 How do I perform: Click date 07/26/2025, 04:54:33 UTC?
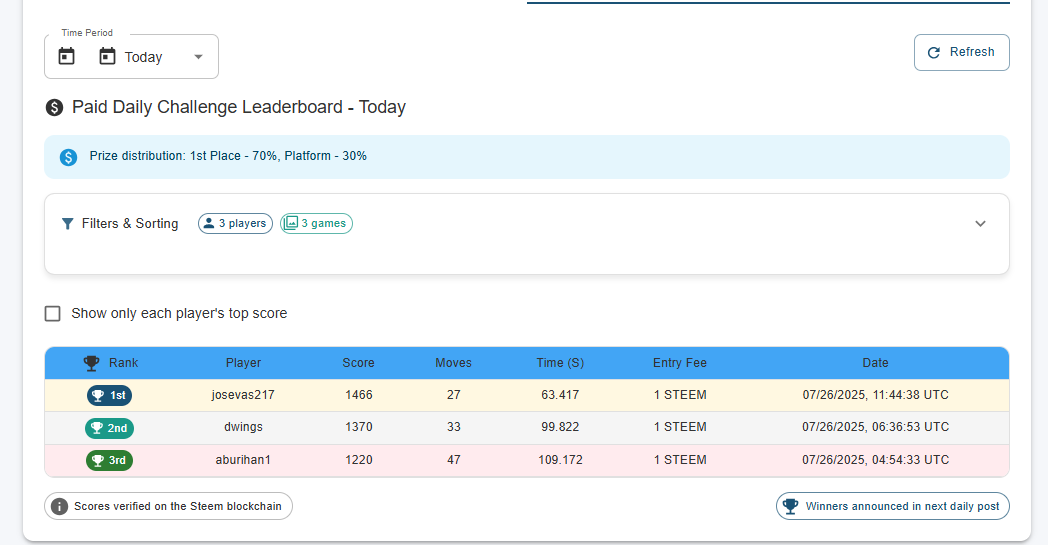tap(876, 460)
